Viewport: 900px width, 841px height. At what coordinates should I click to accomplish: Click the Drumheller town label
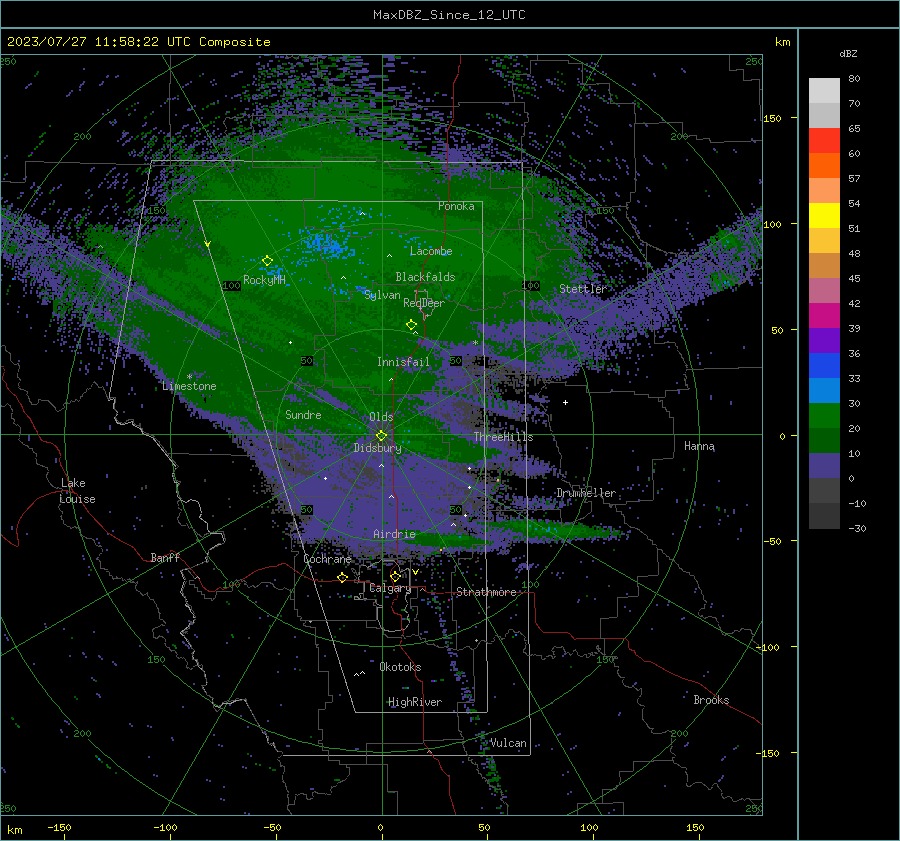click(x=586, y=493)
